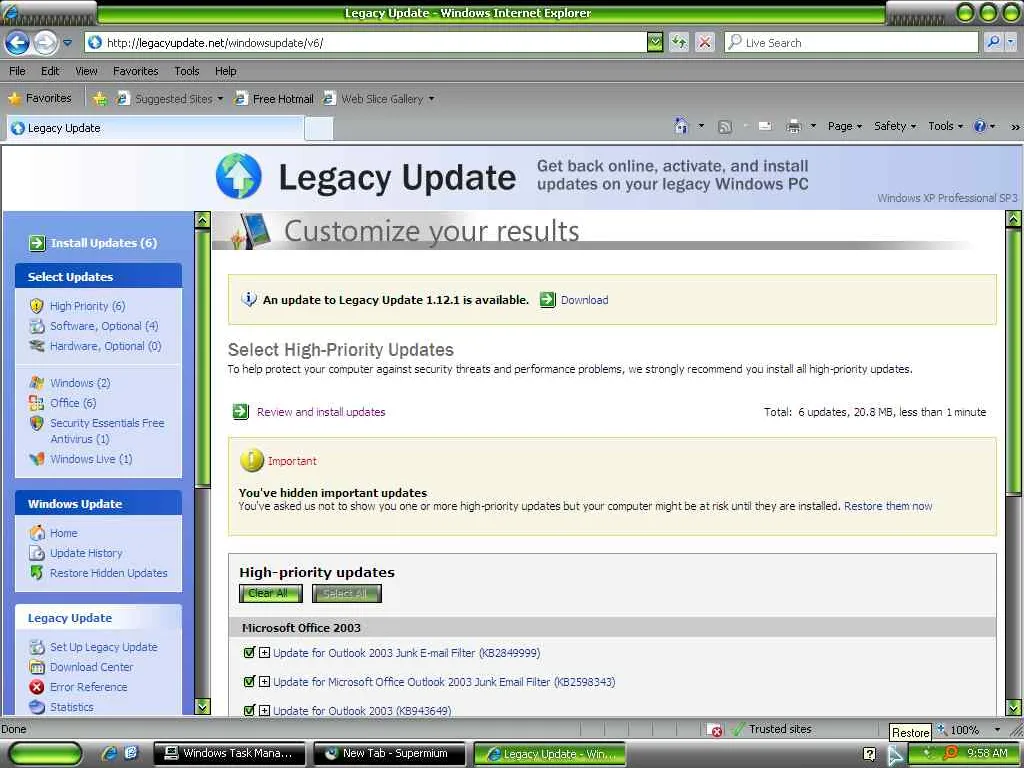This screenshot has width=1024, height=768.
Task: Switch to New Tab - Supermium taskbar button
Action: pos(390,754)
